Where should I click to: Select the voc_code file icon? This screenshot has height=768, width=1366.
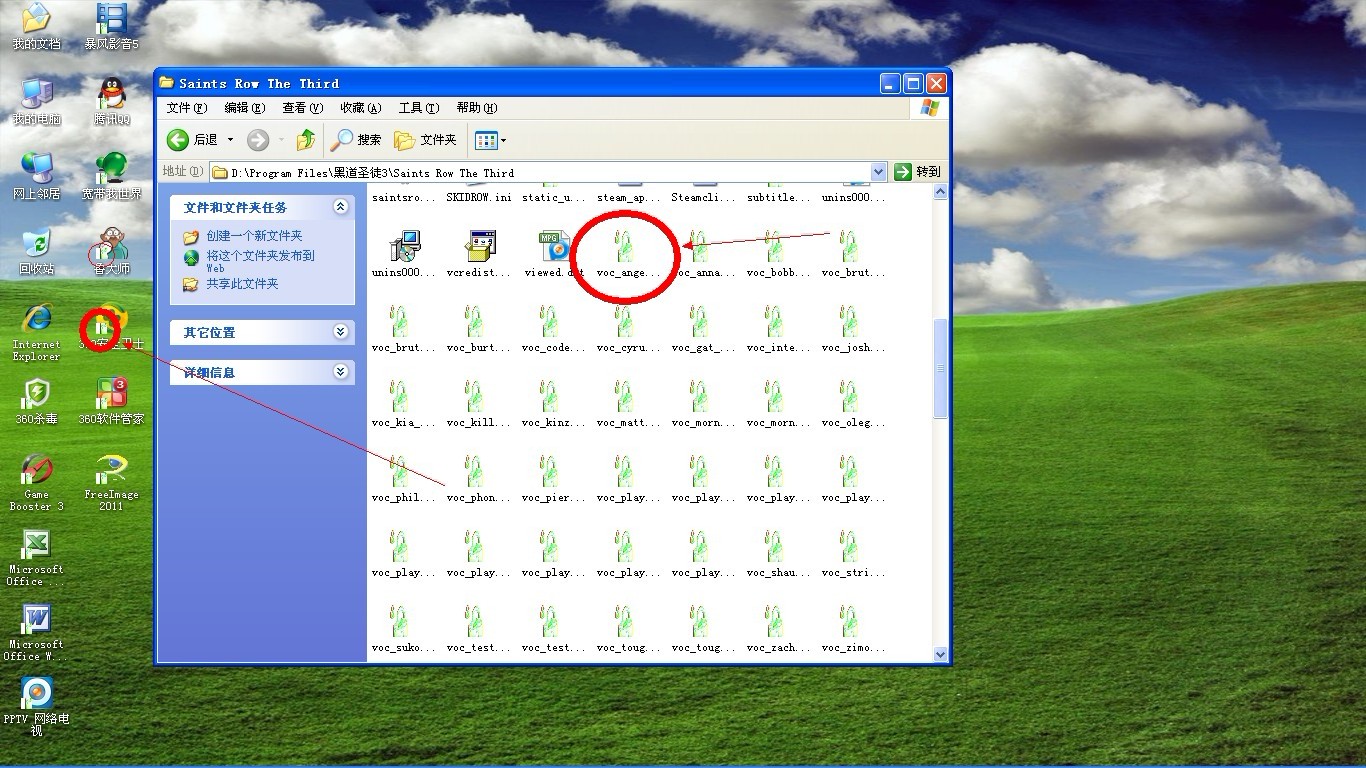point(549,320)
